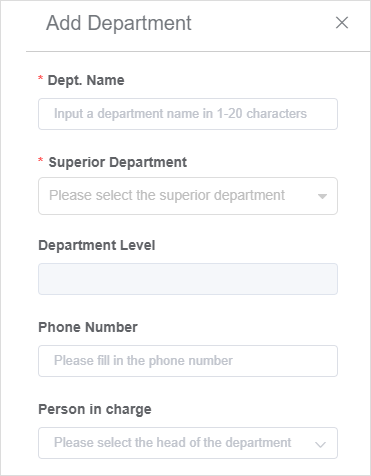Click the red asterisk beside Superior Department
The width and height of the screenshot is (371, 476).
point(40,160)
